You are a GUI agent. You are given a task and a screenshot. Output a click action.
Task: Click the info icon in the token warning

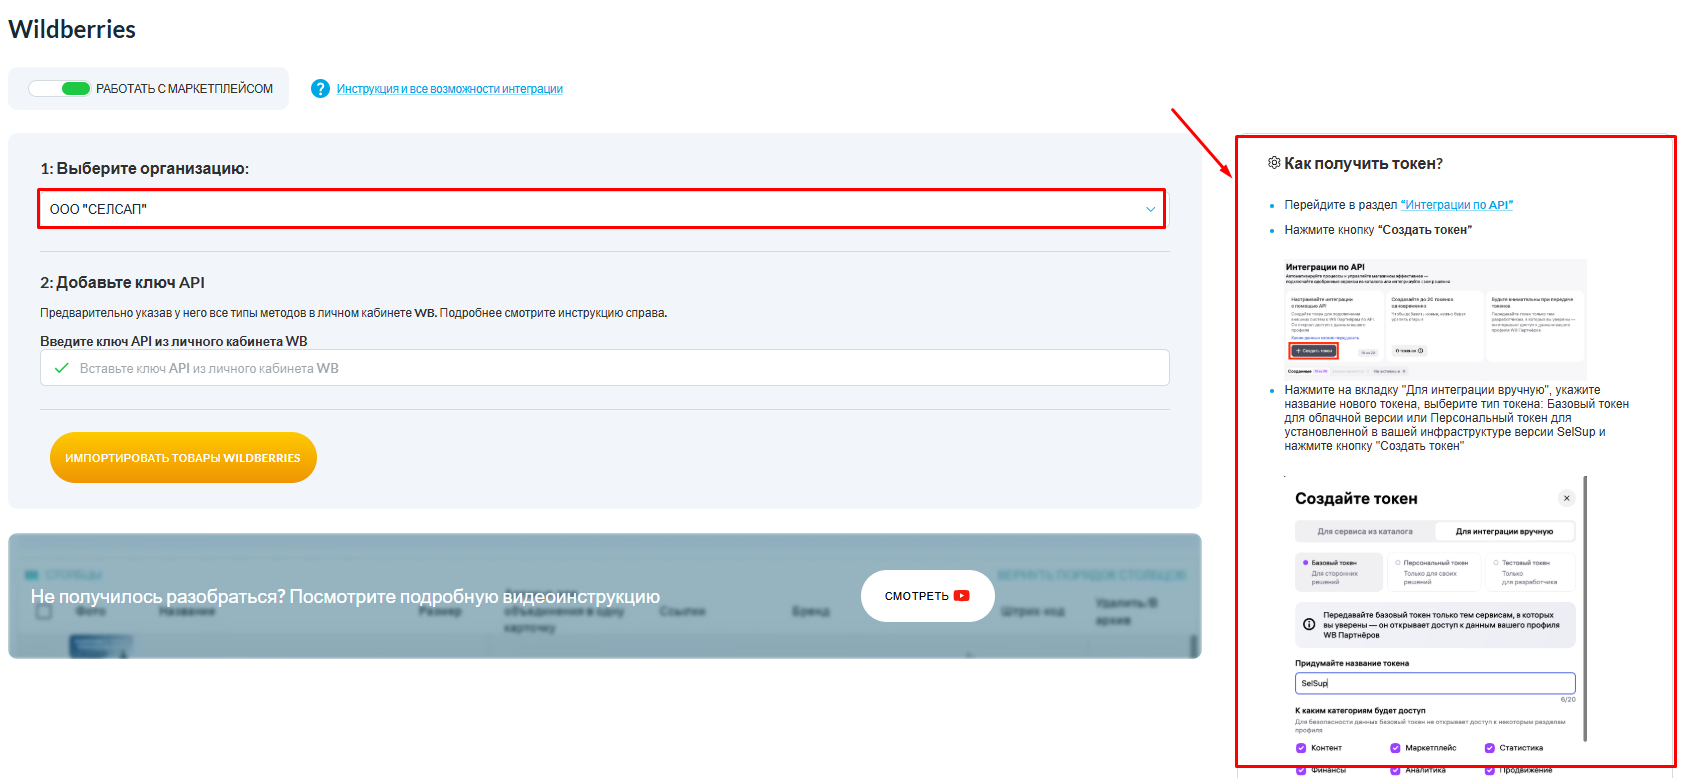1309,625
